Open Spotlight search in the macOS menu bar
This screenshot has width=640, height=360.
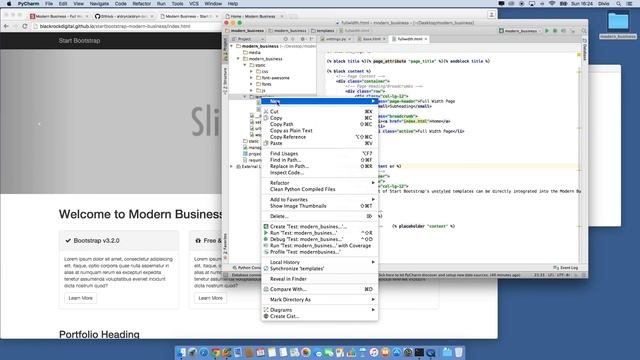click(619, 4)
